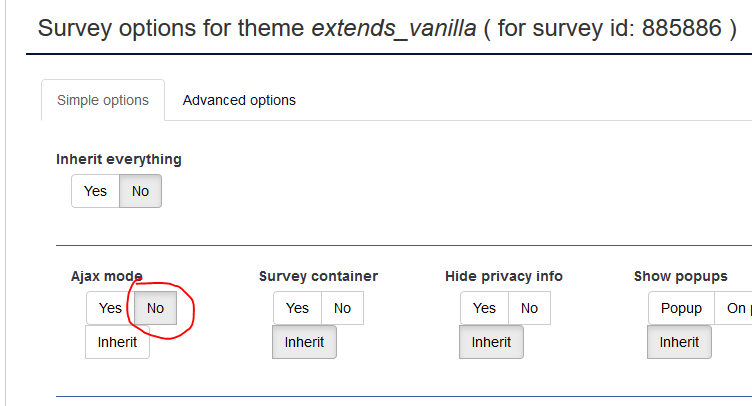Open the Simple options tab
This screenshot has width=752, height=406.
(103, 100)
